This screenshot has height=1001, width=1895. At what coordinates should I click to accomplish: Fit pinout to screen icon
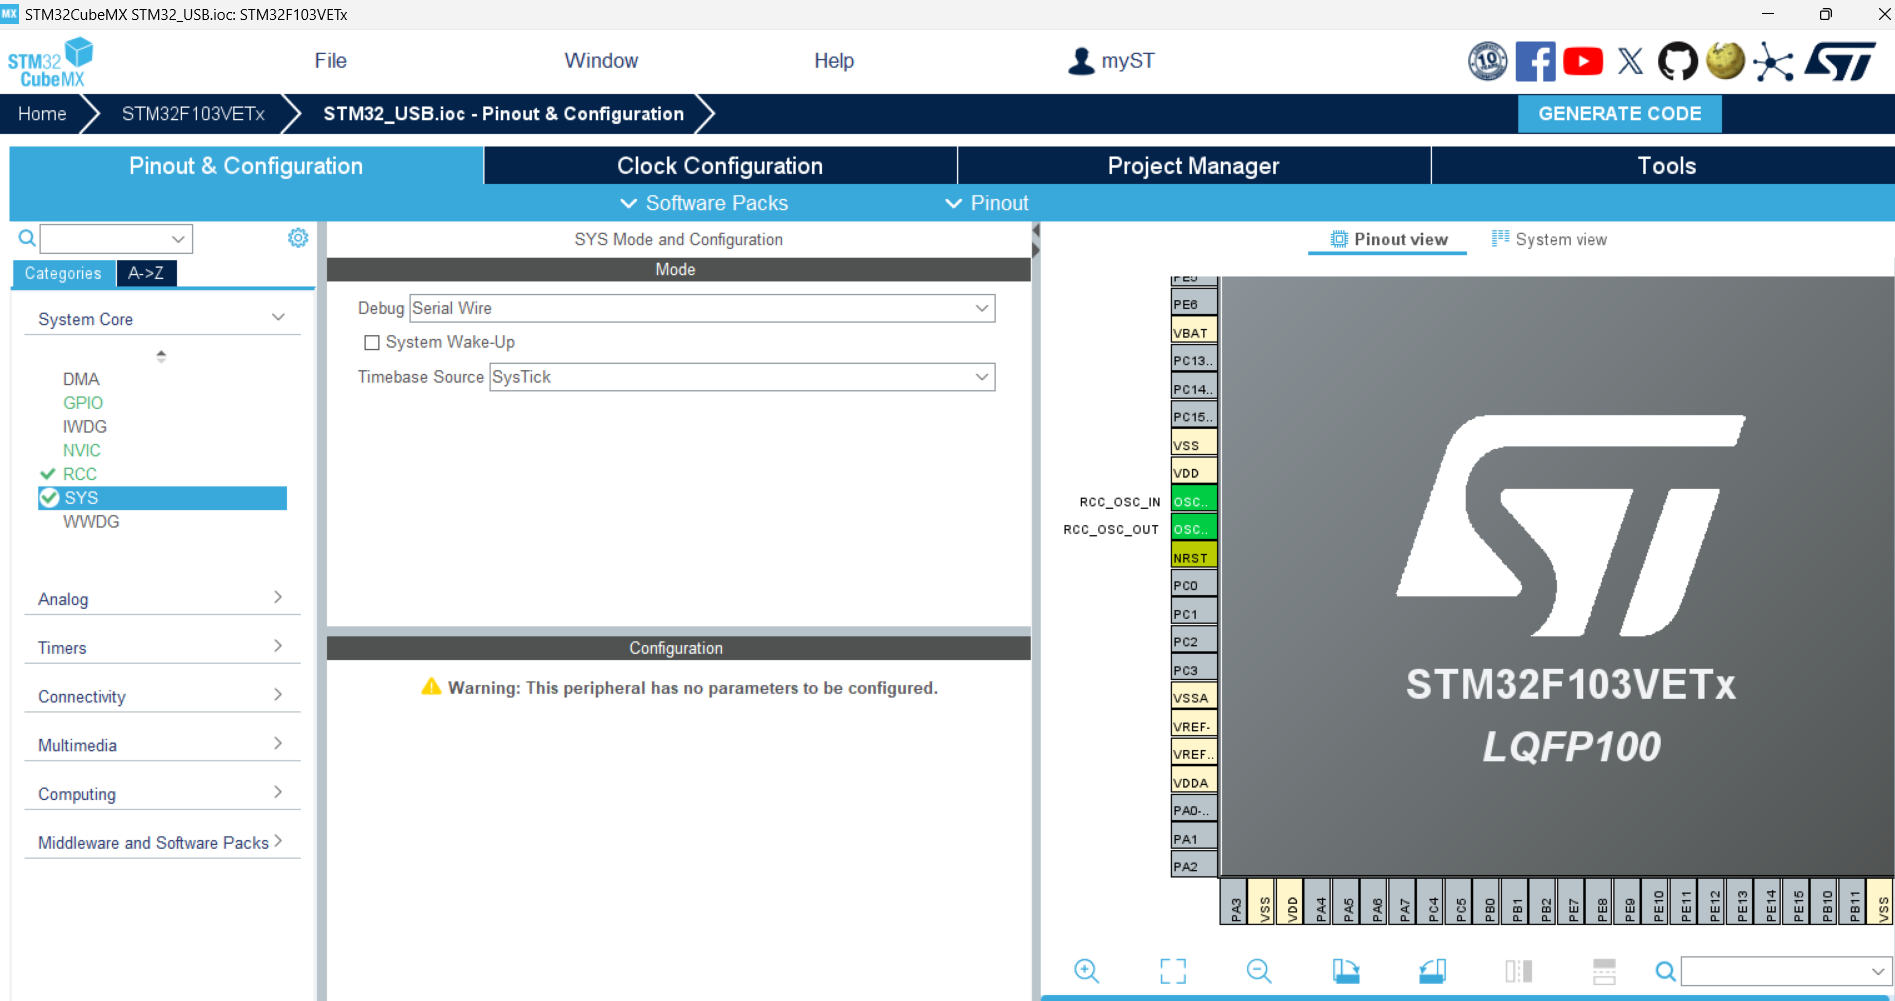(1173, 970)
